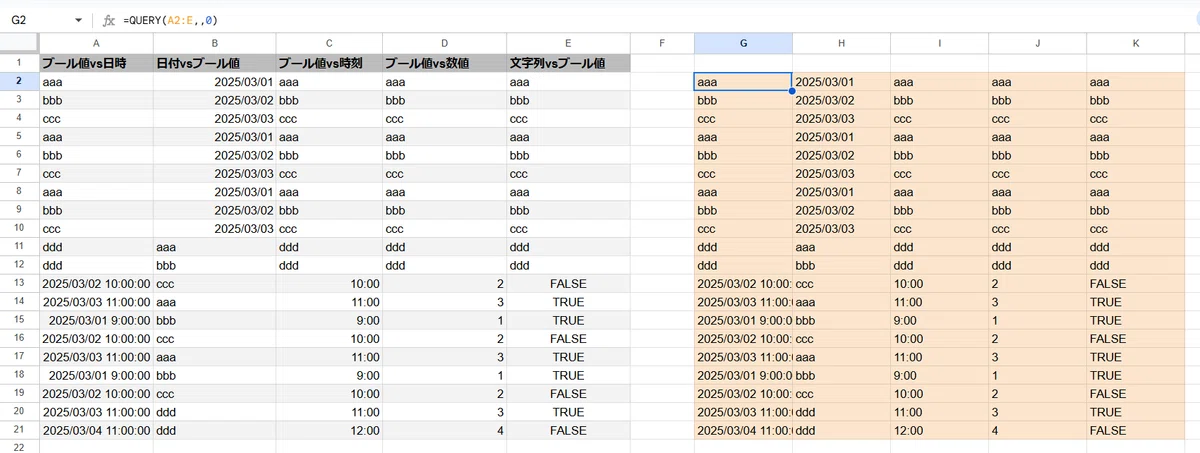The width and height of the screenshot is (1200, 453).
Task: Select column A header
Action: (96, 43)
